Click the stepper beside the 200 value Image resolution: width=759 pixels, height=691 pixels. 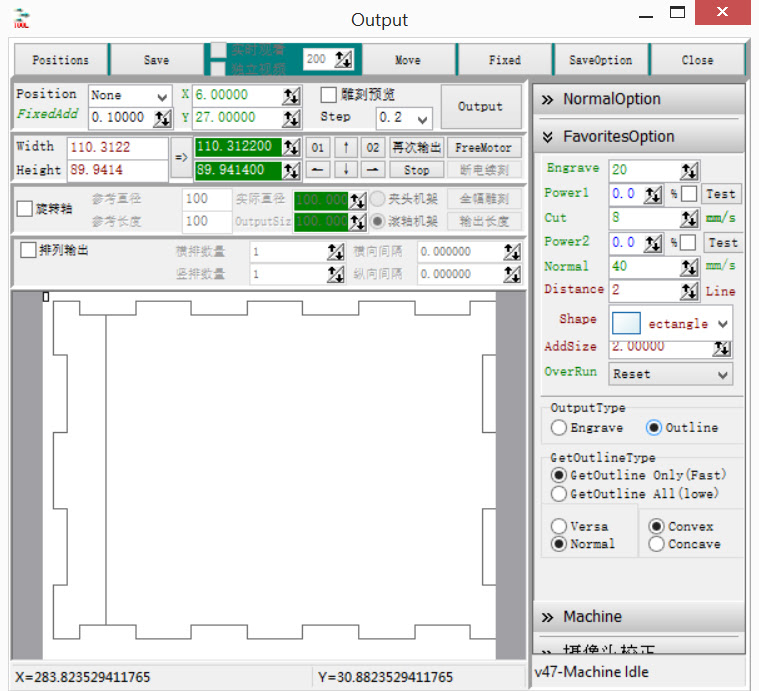(x=343, y=59)
